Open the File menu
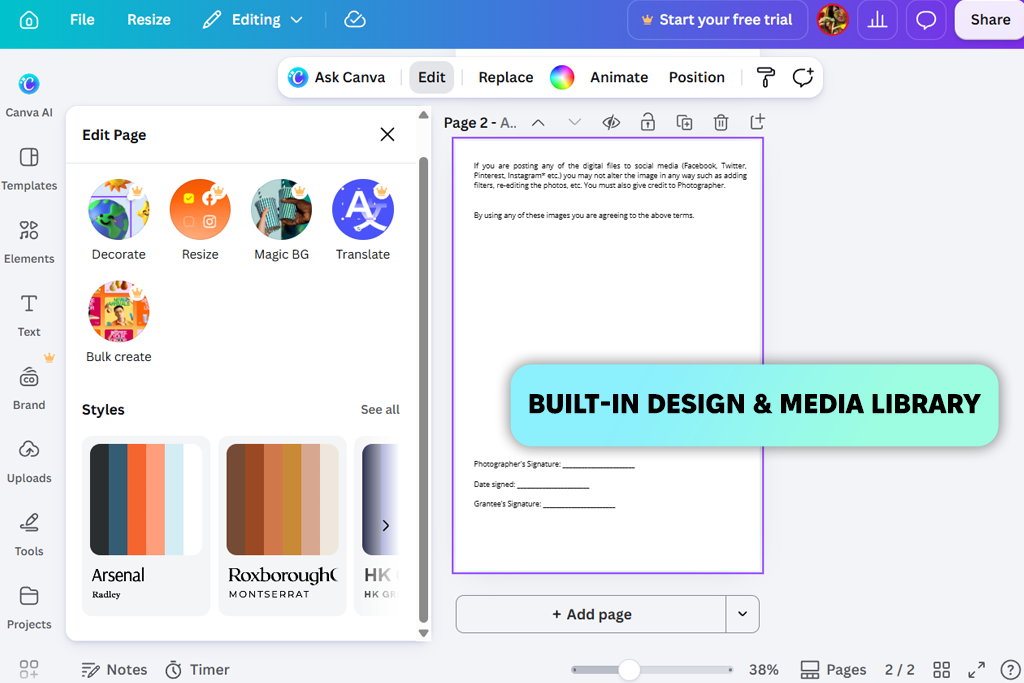This screenshot has height=683, width=1024. point(82,20)
